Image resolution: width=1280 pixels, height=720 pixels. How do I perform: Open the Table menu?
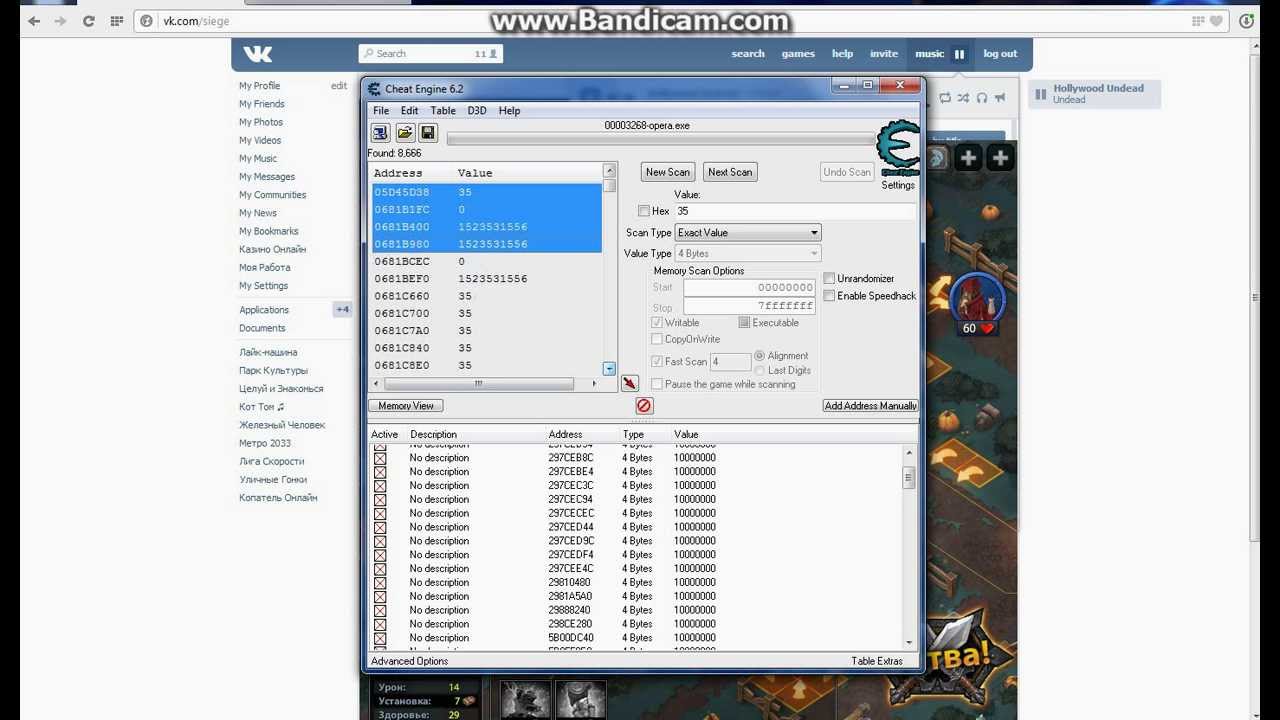443,111
